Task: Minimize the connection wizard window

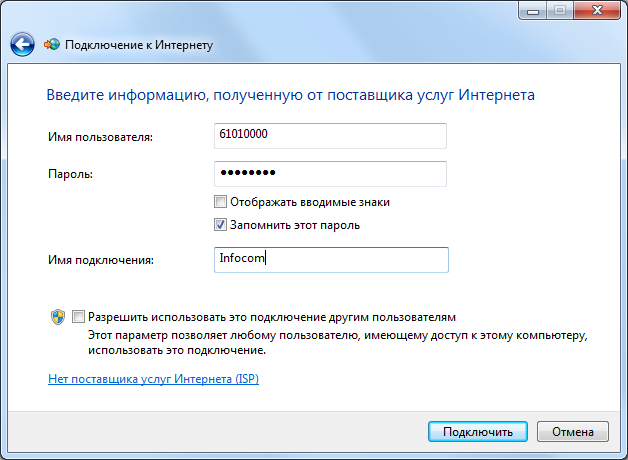Action: (x=534, y=10)
